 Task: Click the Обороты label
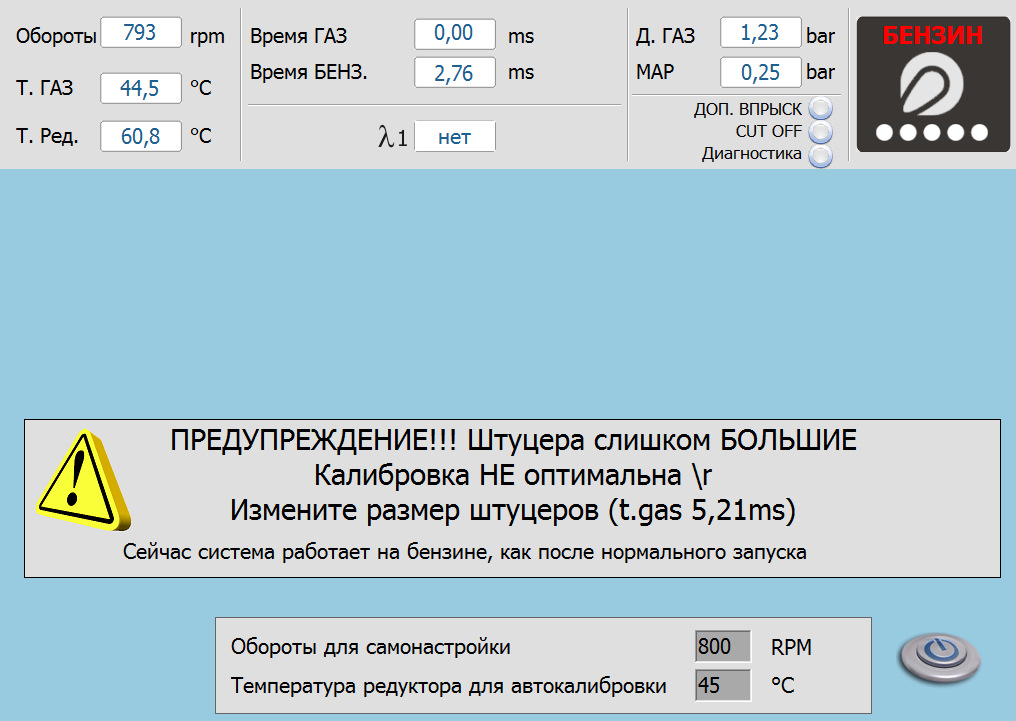(x=56, y=36)
